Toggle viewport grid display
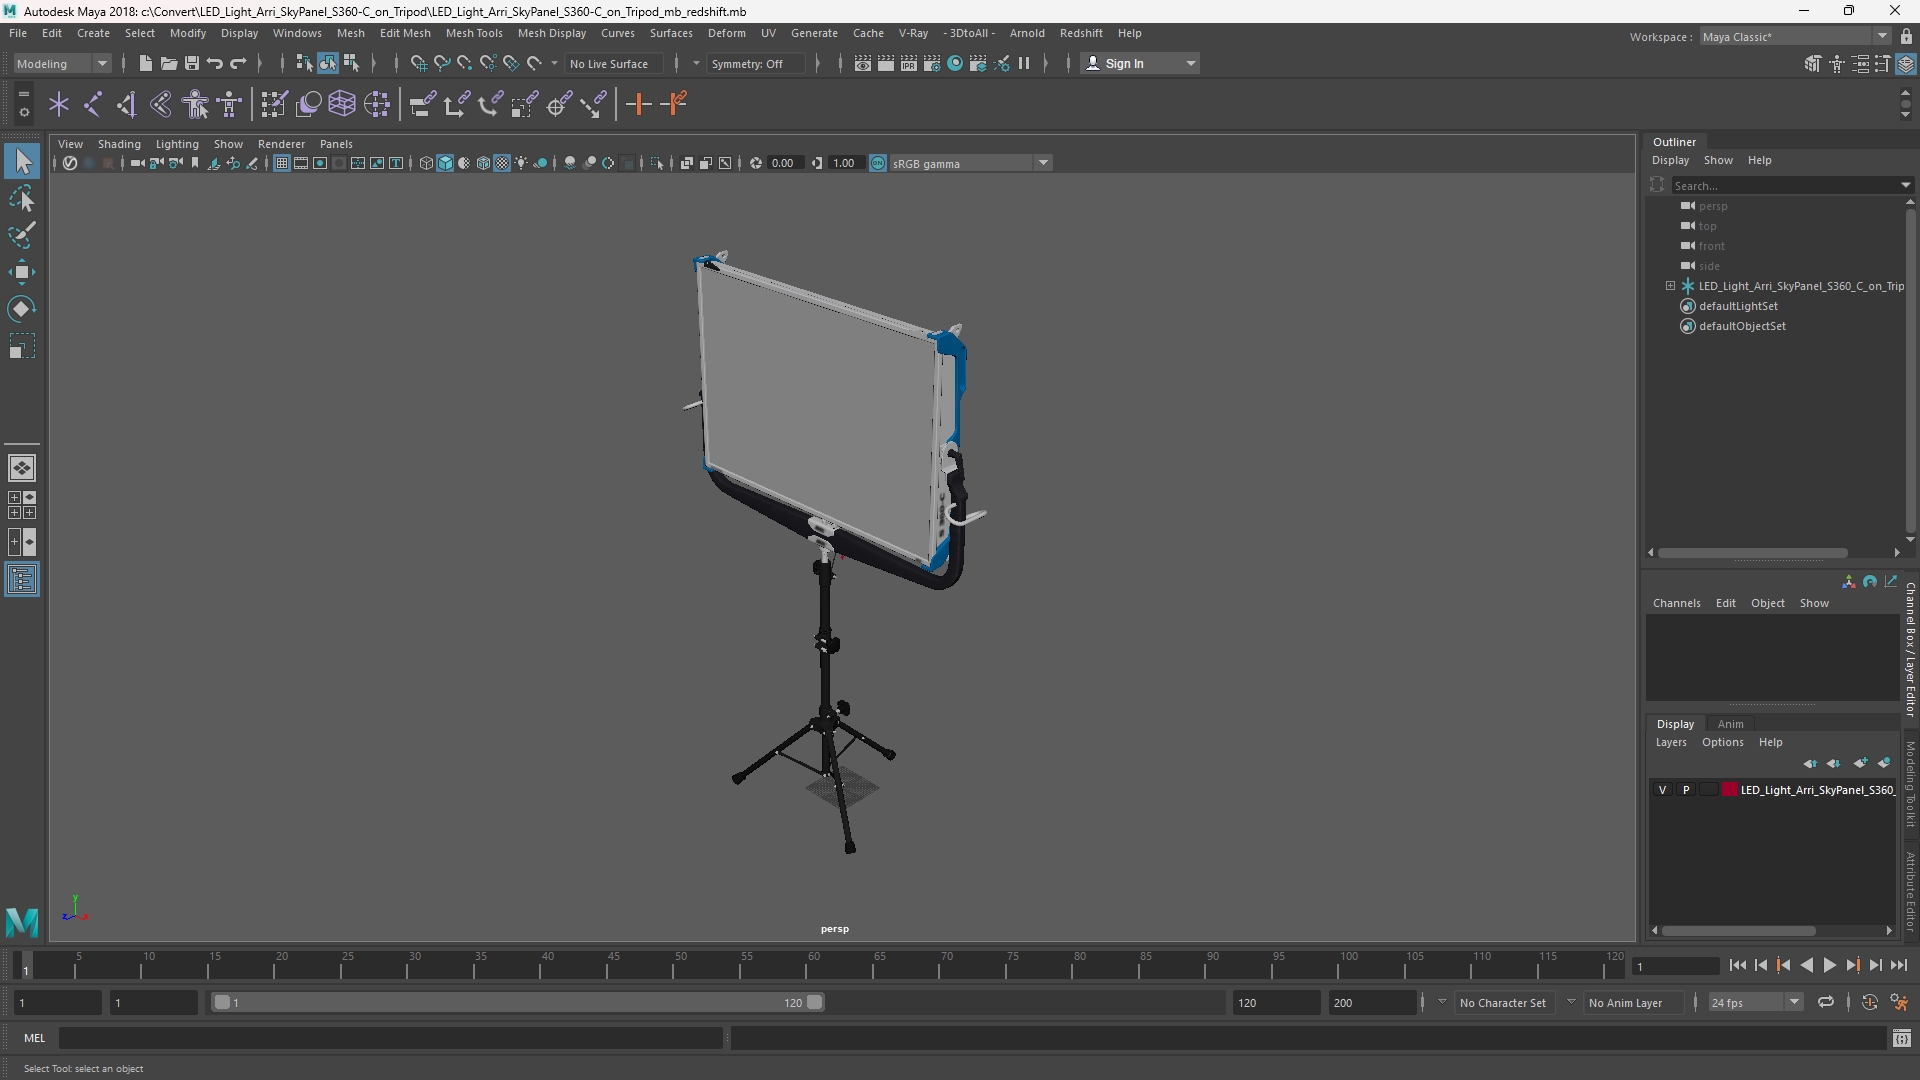 tap(282, 163)
